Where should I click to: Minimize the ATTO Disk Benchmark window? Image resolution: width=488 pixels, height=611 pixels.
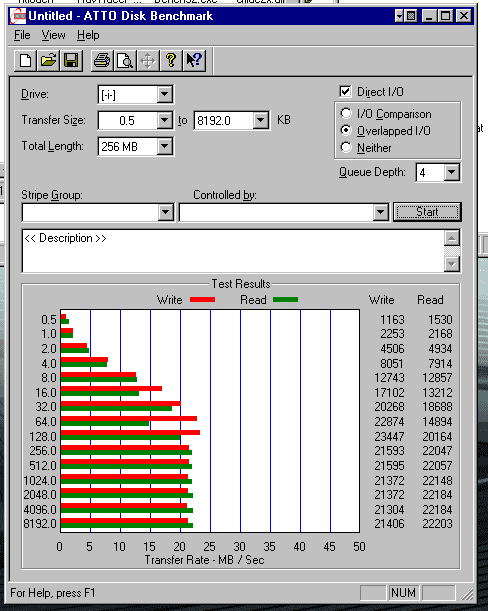[x=429, y=16]
